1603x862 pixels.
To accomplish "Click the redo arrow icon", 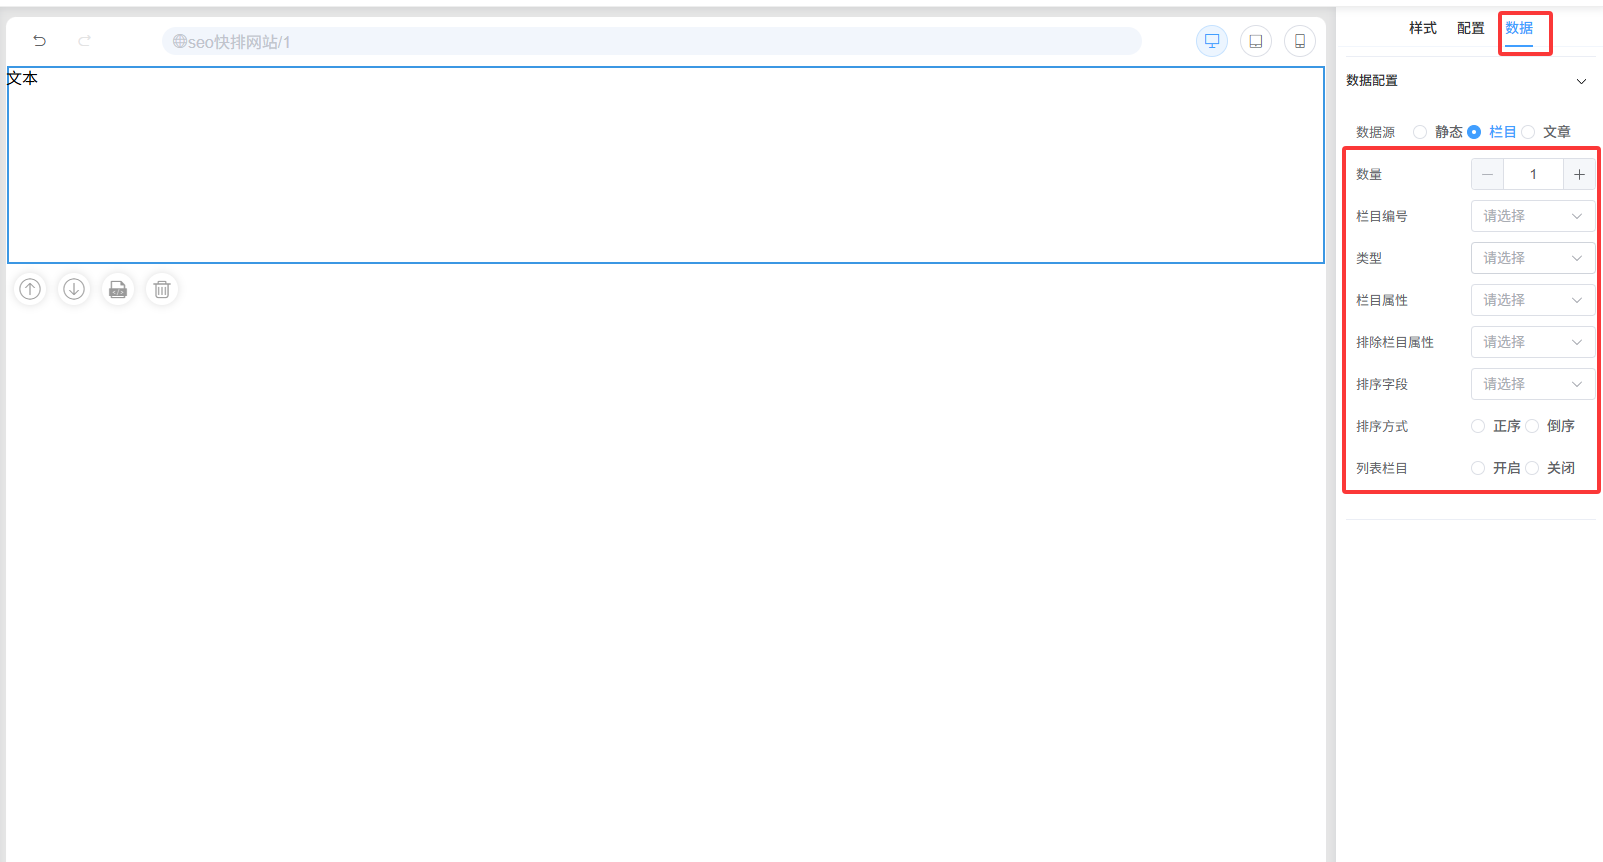I will [x=85, y=41].
